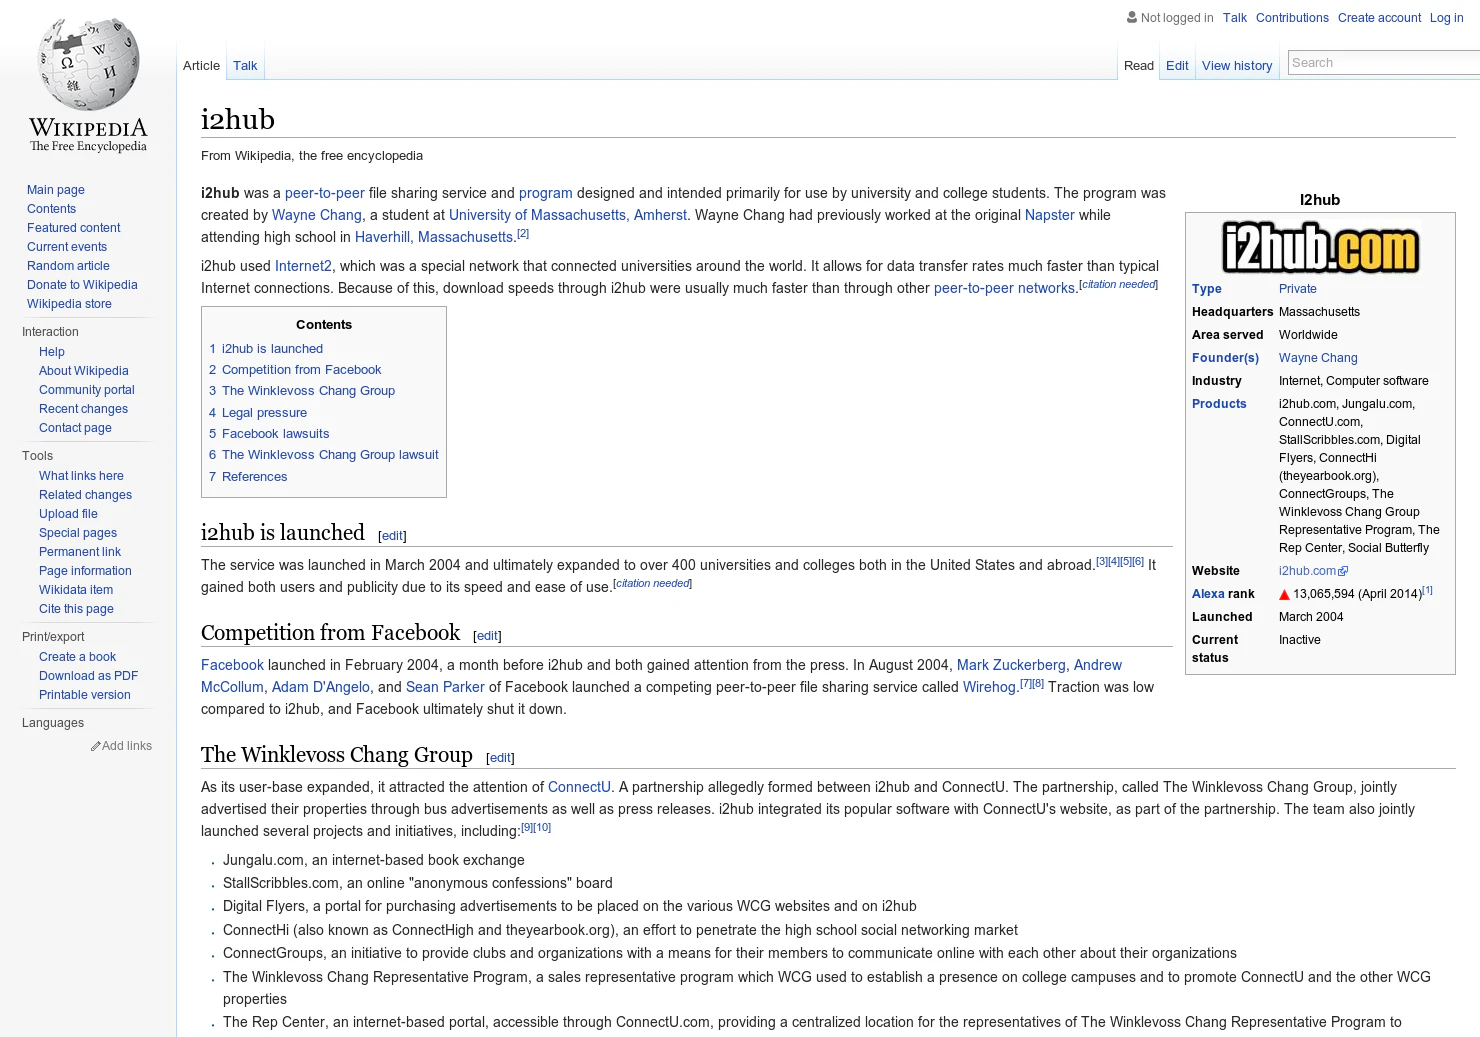Click the Add links pencil icon
1480x1037 pixels.
[x=96, y=746]
